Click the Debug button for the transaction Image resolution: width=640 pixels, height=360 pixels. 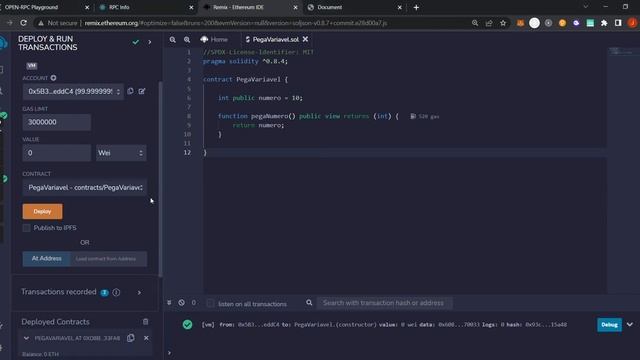[x=609, y=324]
